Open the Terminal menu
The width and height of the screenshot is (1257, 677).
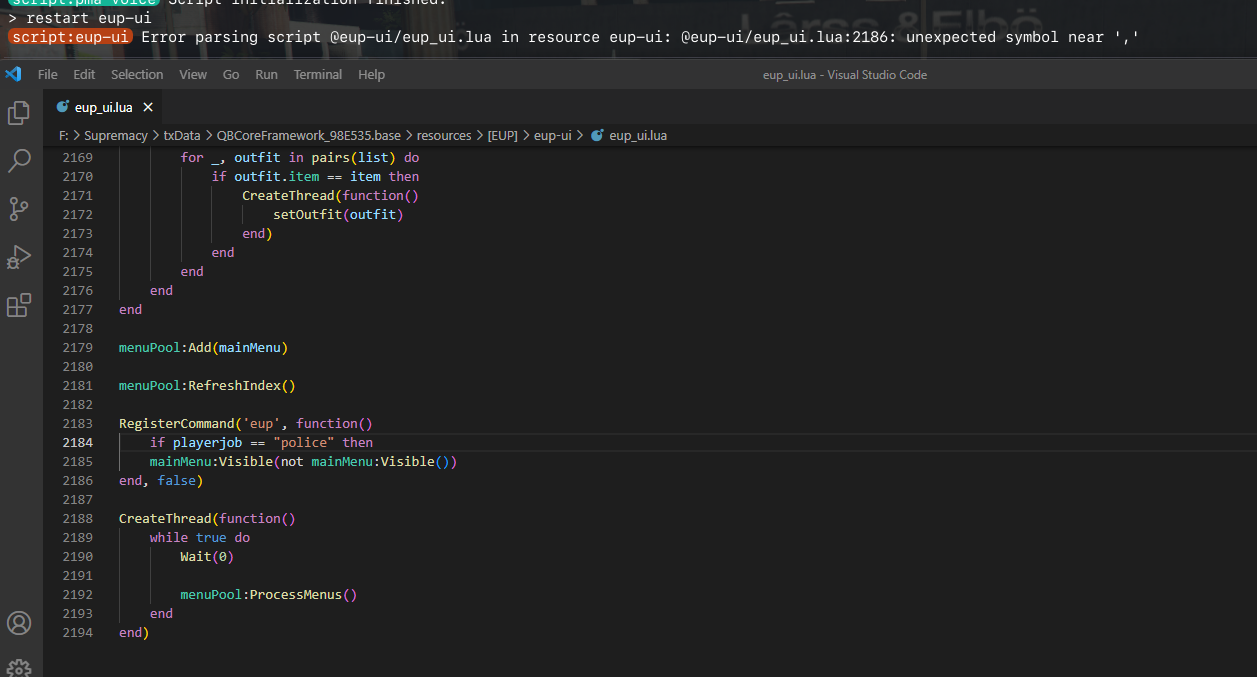coord(317,74)
